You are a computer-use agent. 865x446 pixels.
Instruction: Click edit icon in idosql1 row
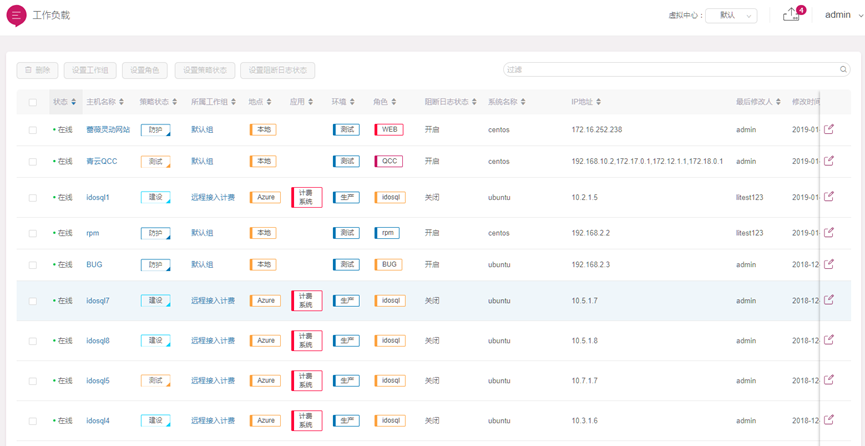829,197
